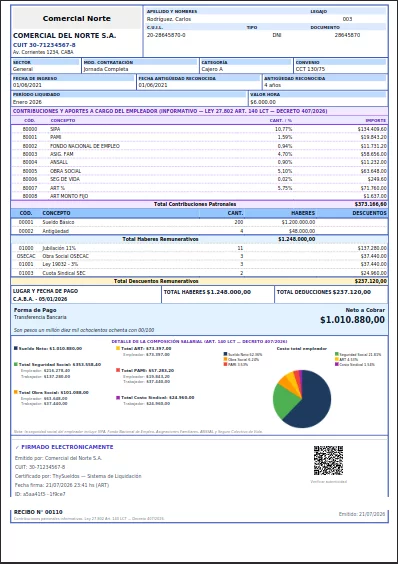The height and width of the screenshot is (564, 398).
Task: Click the orange Total Obra Social marker
Action: [15, 392]
